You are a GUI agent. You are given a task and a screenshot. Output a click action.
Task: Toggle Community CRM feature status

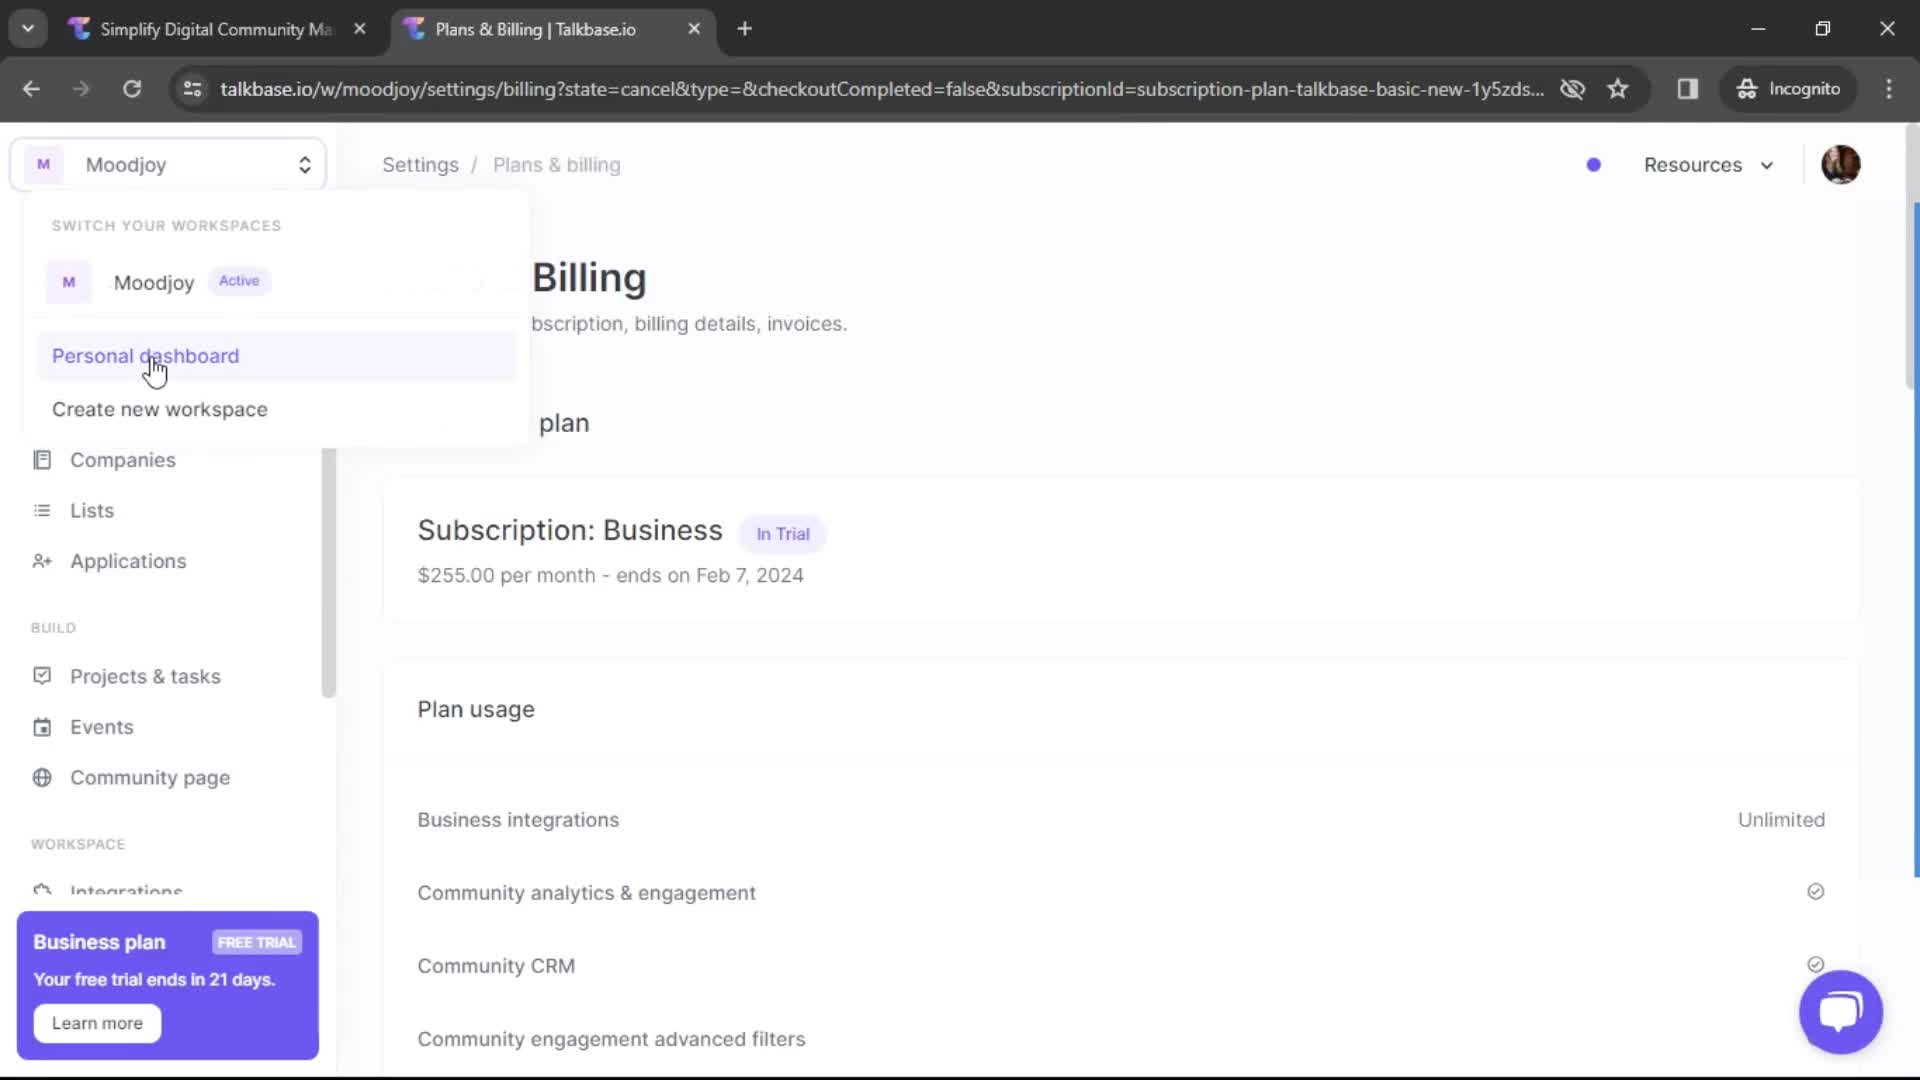[x=1816, y=965]
